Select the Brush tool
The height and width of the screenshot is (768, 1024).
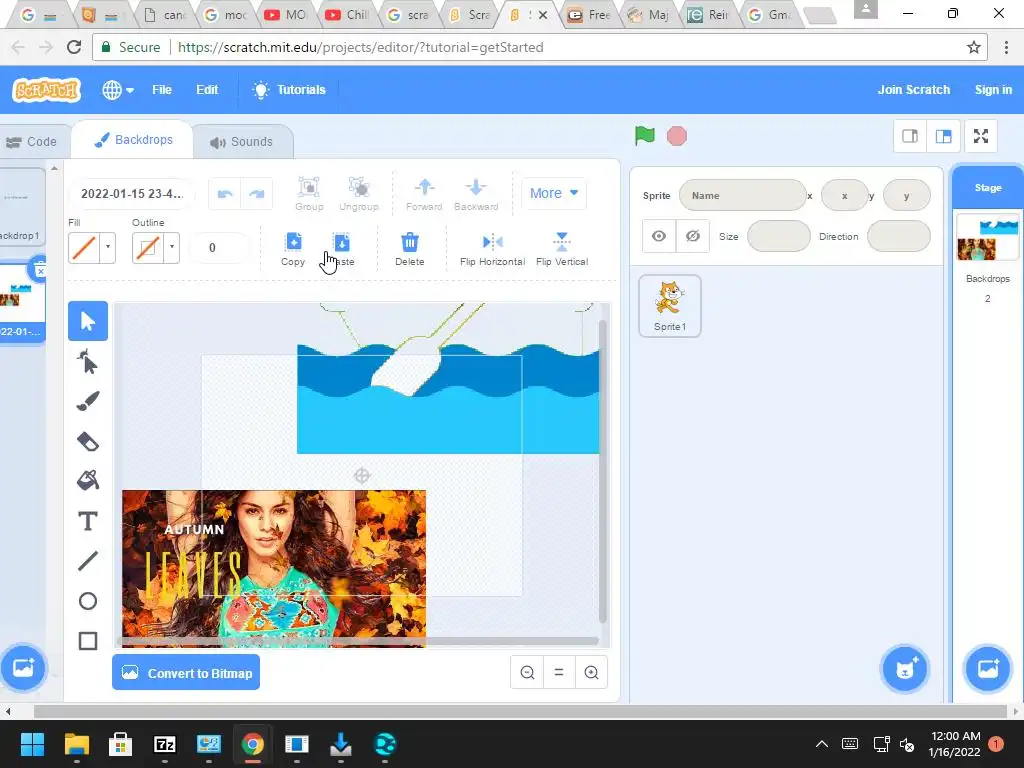click(x=88, y=401)
